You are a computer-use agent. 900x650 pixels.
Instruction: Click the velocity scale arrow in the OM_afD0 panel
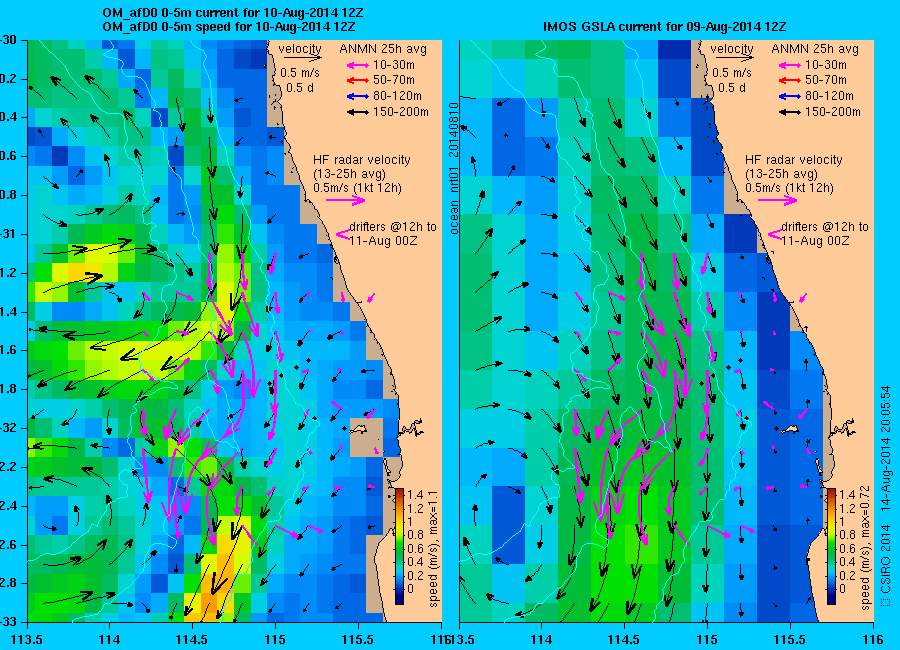click(302, 58)
